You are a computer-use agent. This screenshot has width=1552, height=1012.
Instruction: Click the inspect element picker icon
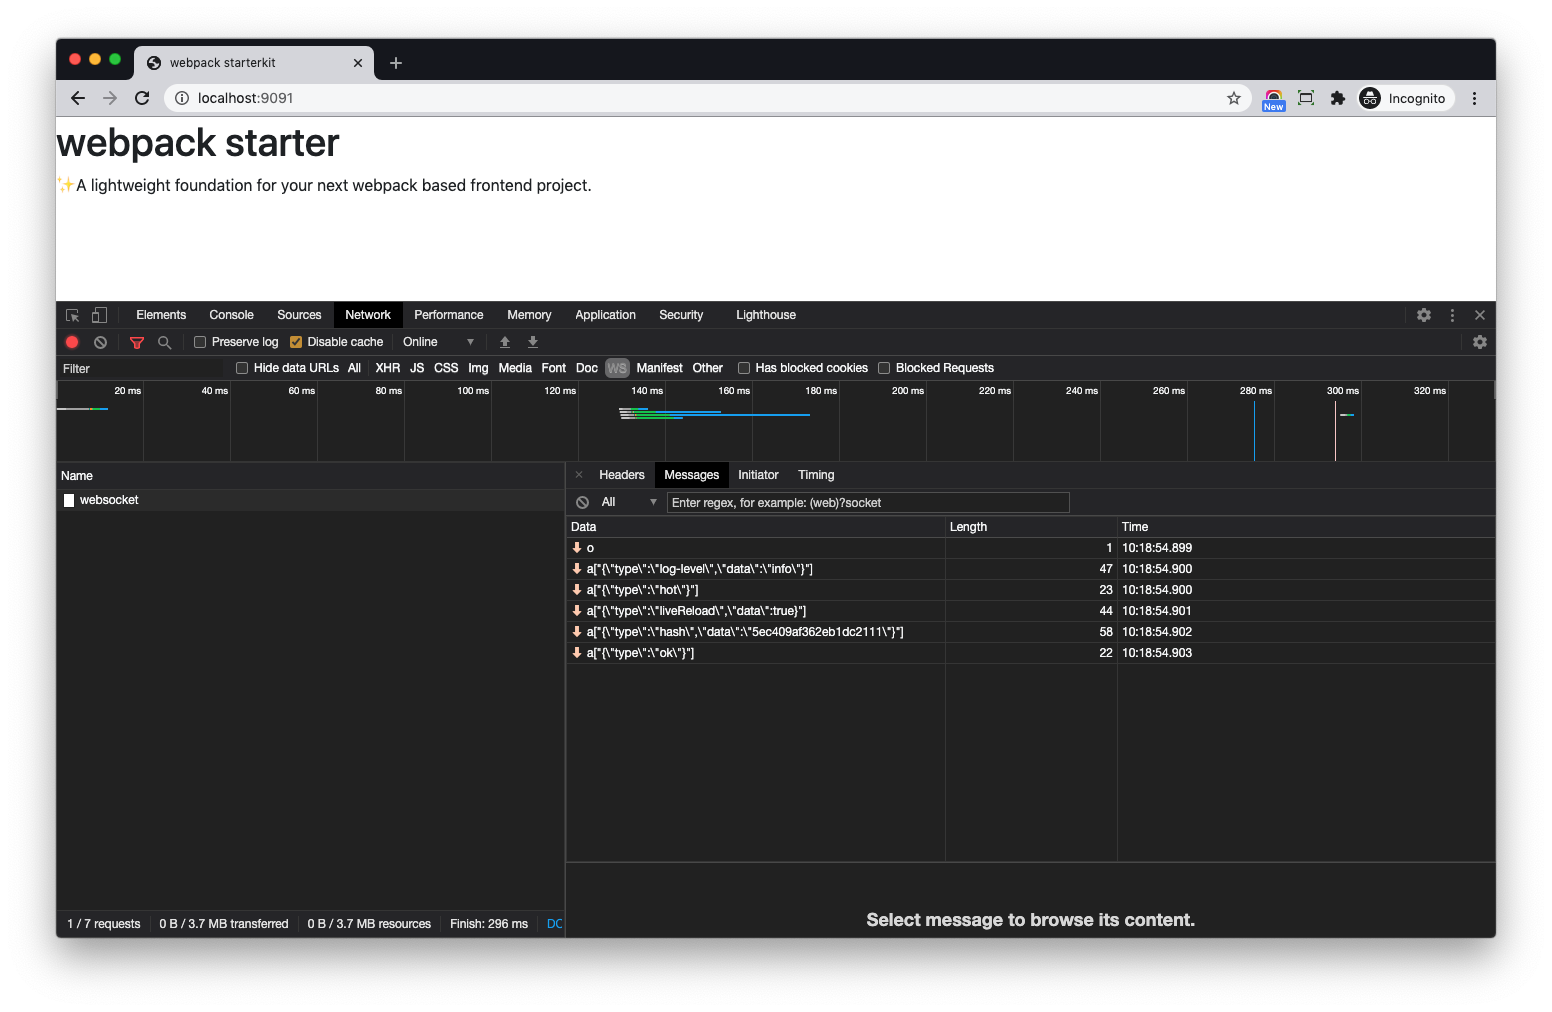(x=72, y=315)
